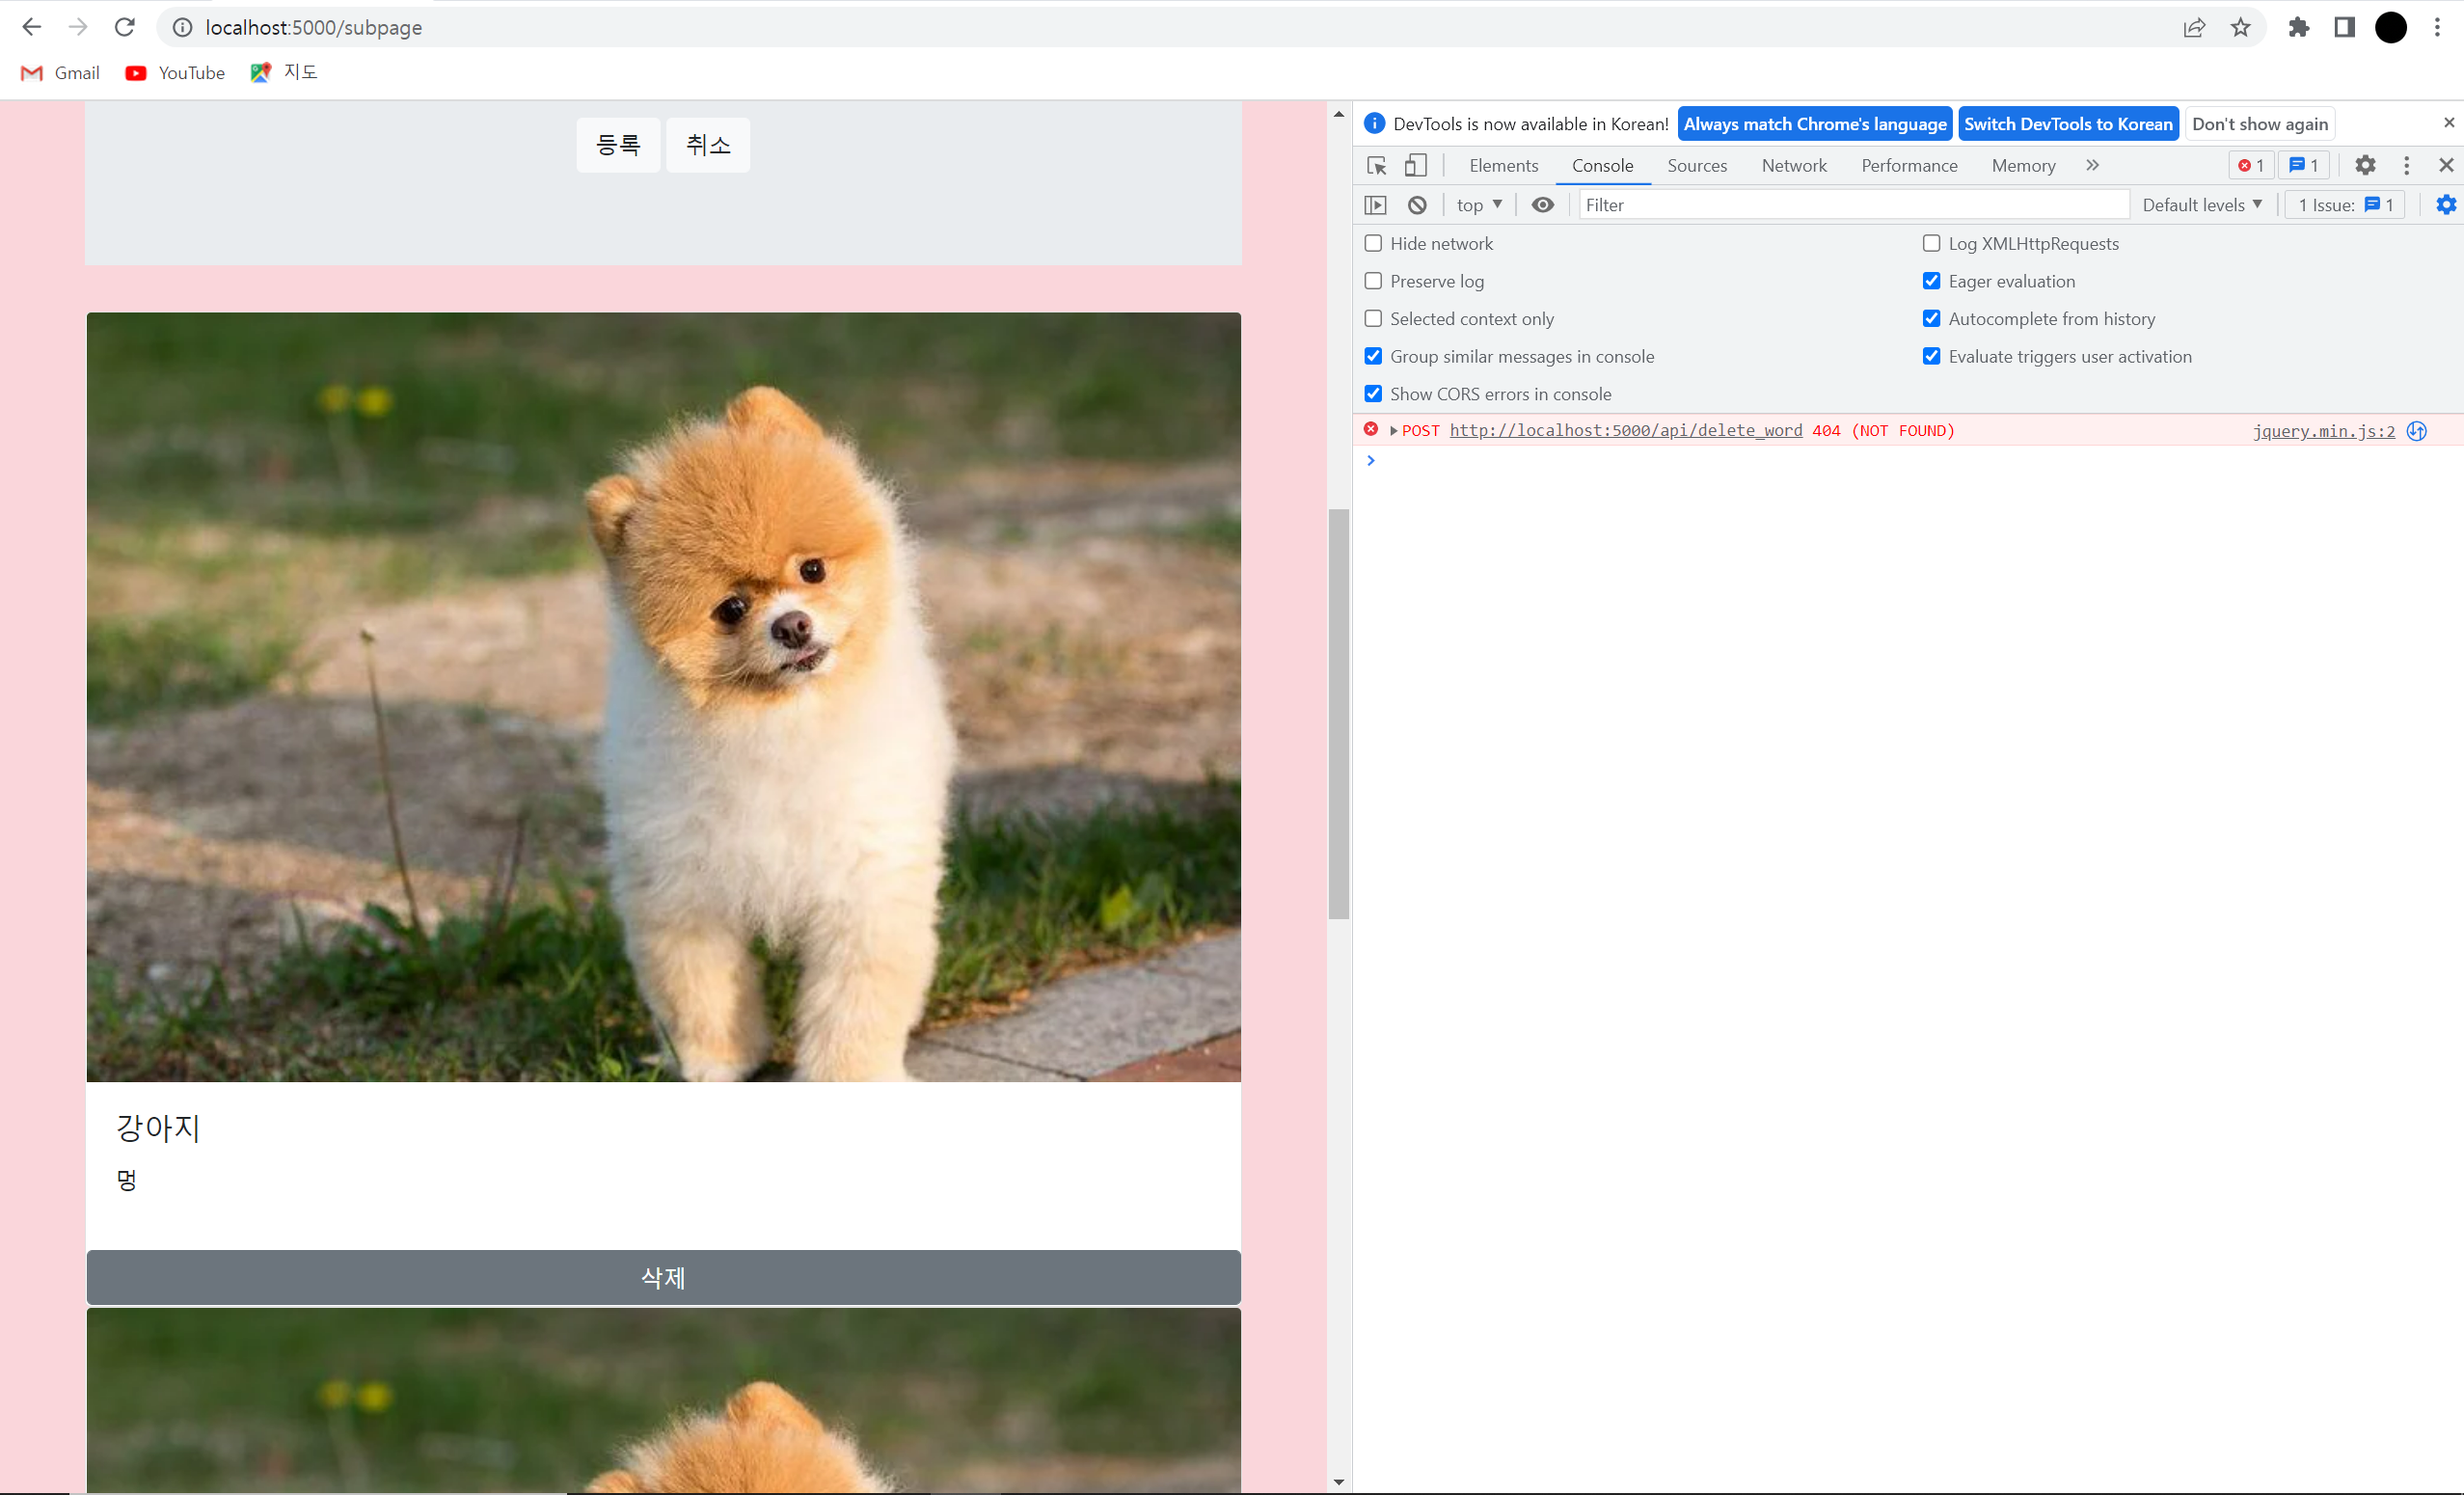
Task: Enable the Hide network checkbox
Action: pyautogui.click(x=1374, y=244)
